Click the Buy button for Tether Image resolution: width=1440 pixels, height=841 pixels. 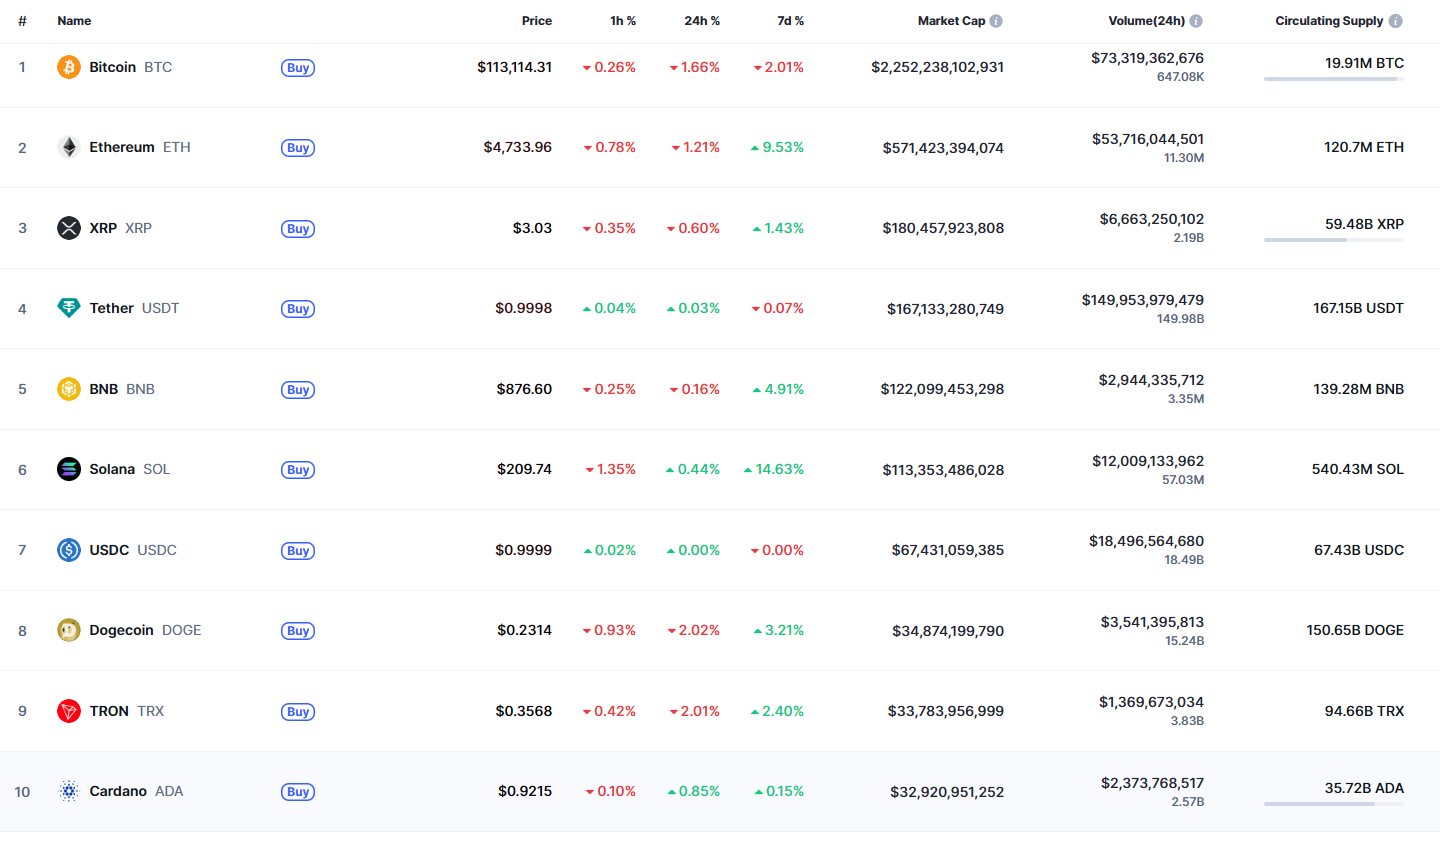pyautogui.click(x=298, y=309)
